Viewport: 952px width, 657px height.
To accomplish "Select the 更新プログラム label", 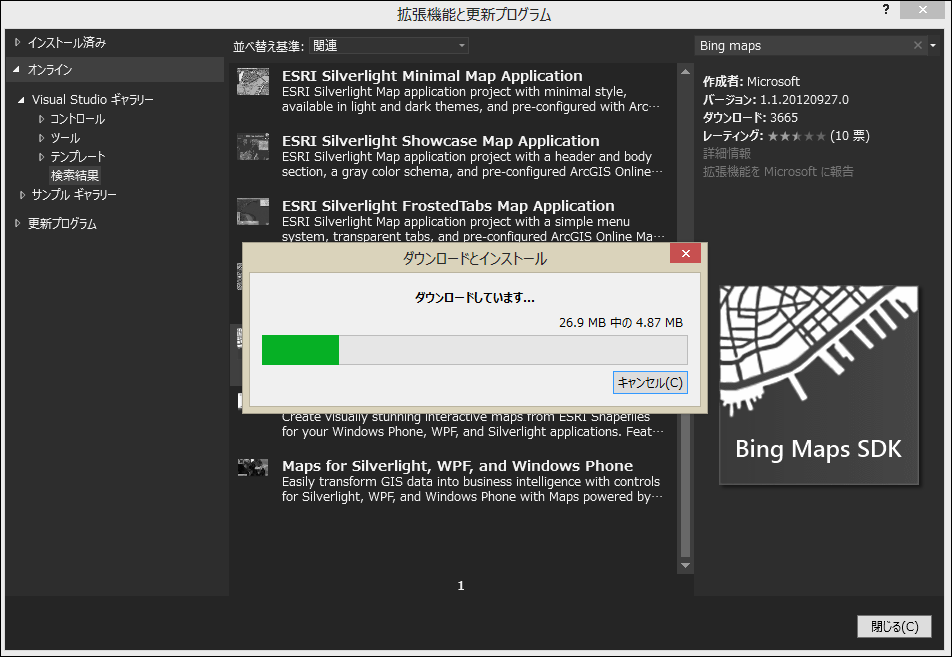I will click(x=62, y=223).
